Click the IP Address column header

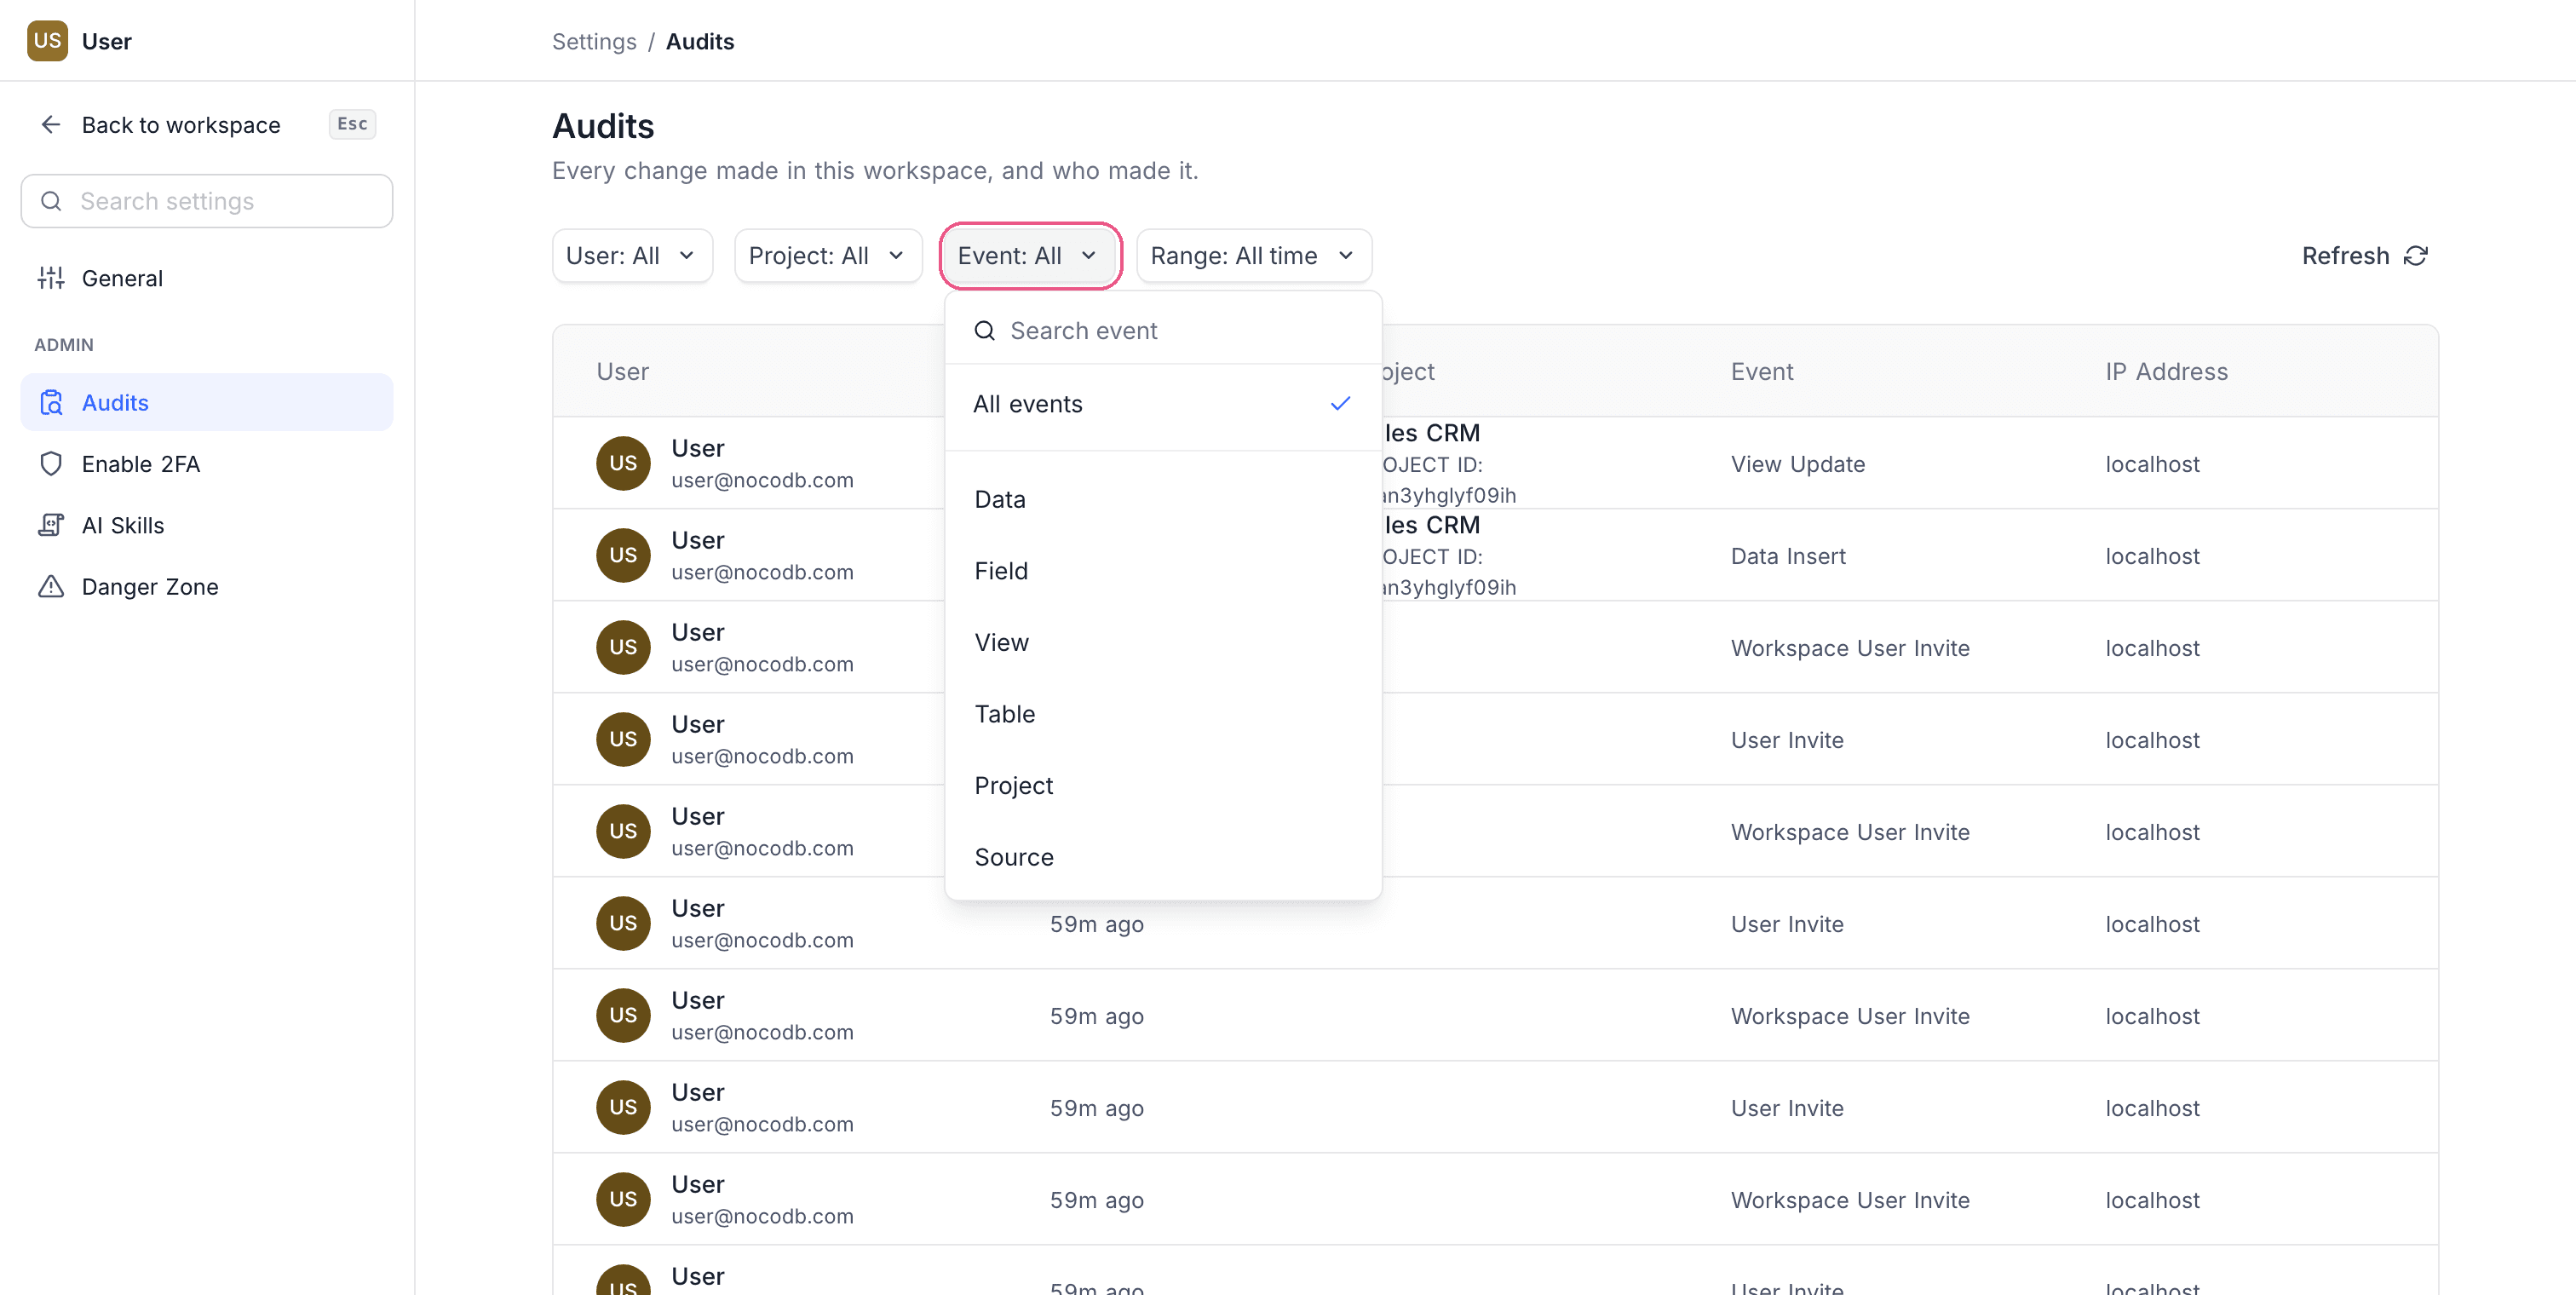(2166, 371)
